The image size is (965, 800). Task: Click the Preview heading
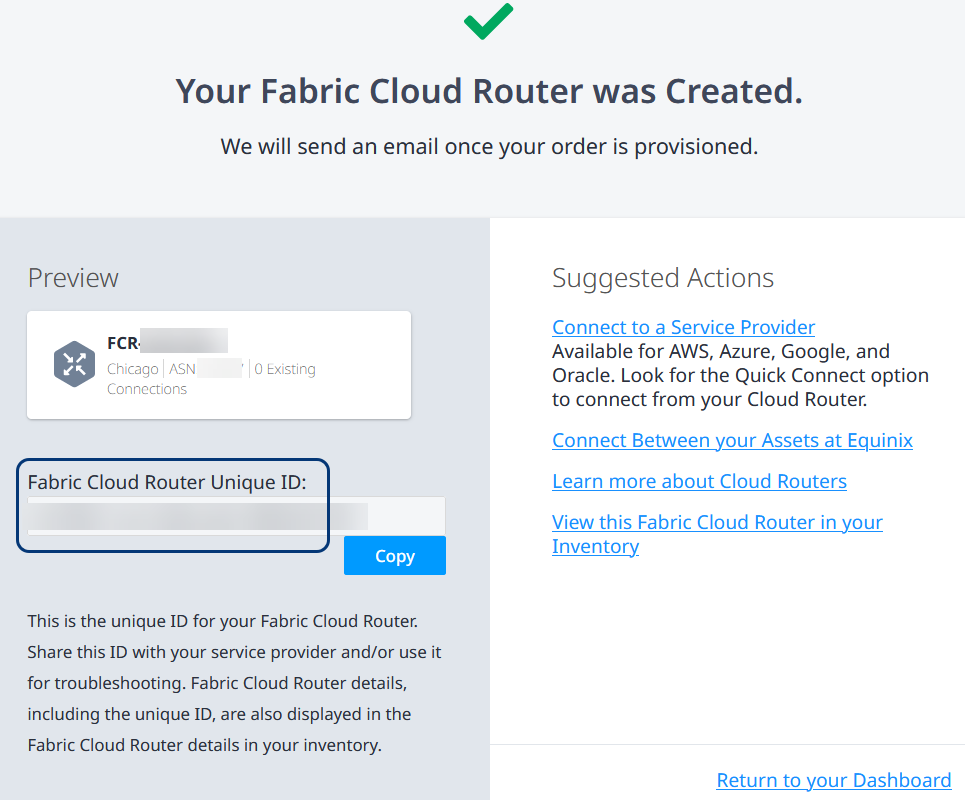[73, 278]
